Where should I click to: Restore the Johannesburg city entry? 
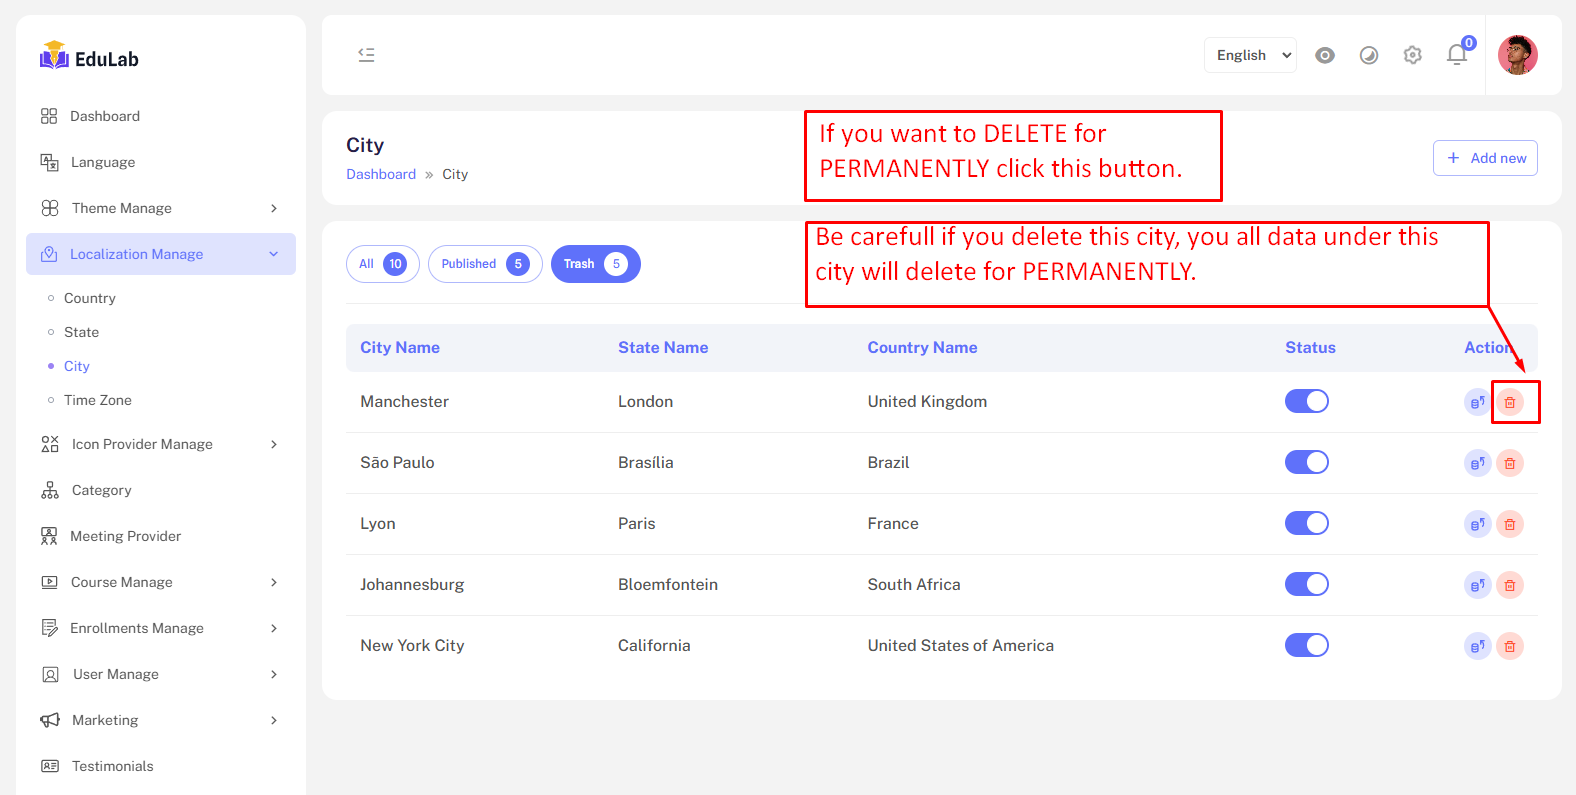click(x=1477, y=585)
